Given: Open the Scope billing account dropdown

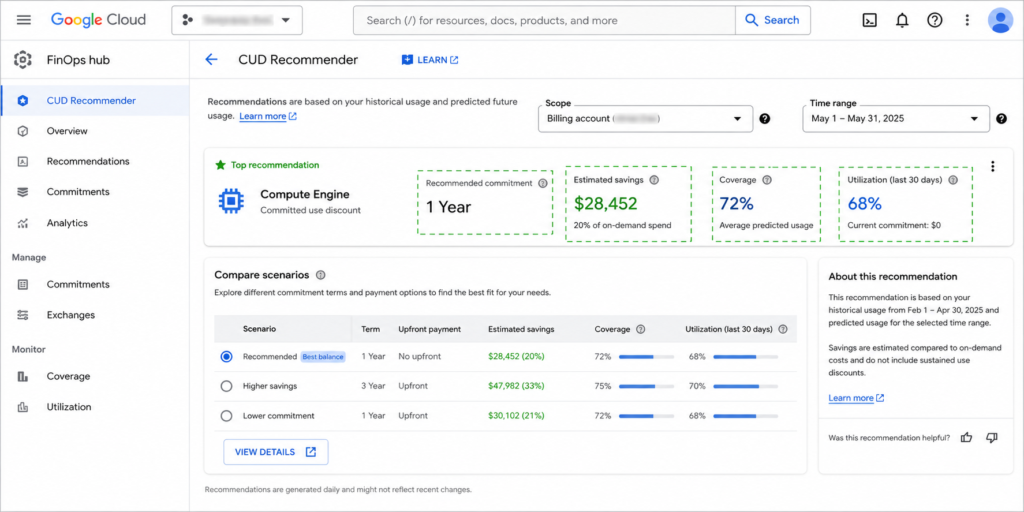Looking at the screenshot, I should click(x=645, y=119).
